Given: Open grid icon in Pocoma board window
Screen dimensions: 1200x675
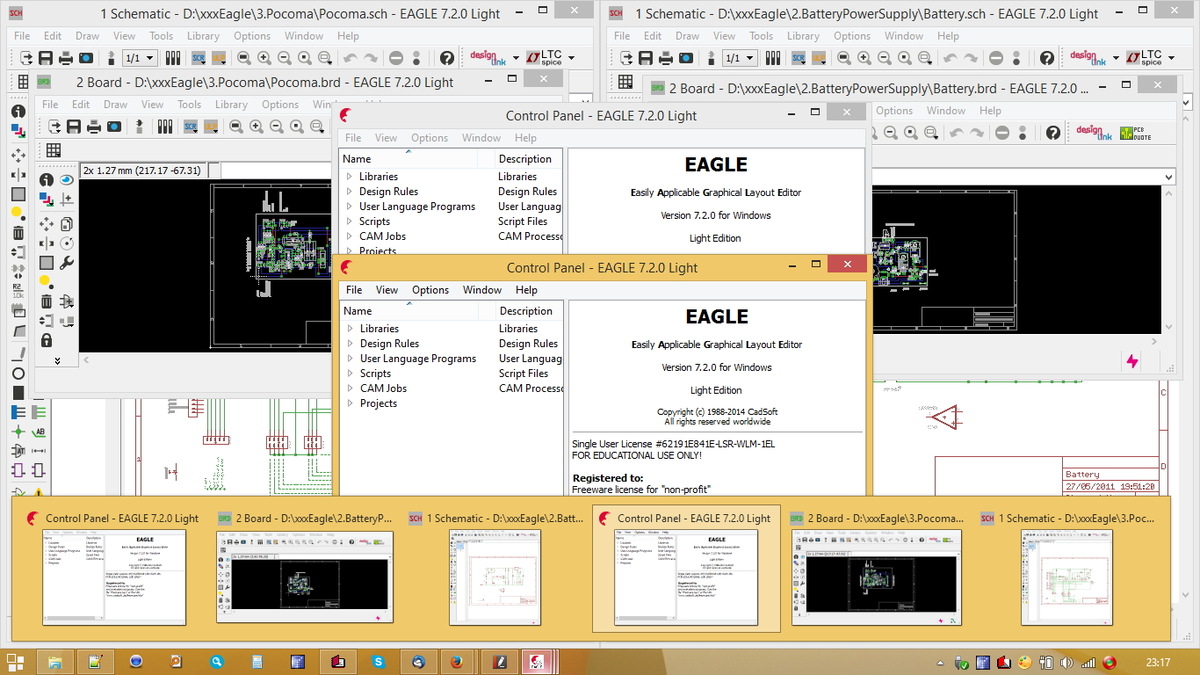Looking at the screenshot, I should (53, 150).
